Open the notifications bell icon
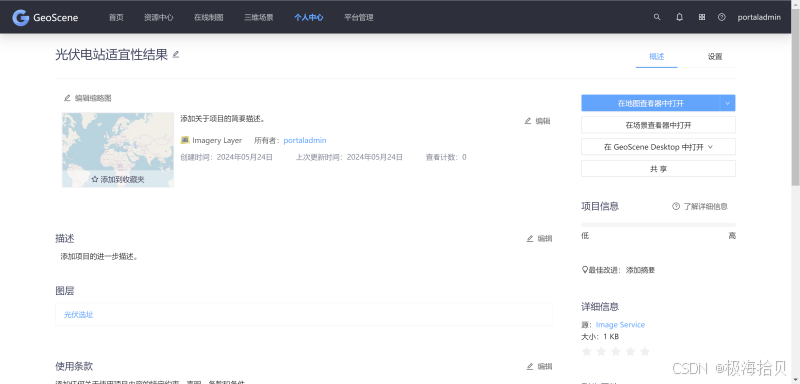Viewport: 800px width, 384px height. click(679, 17)
